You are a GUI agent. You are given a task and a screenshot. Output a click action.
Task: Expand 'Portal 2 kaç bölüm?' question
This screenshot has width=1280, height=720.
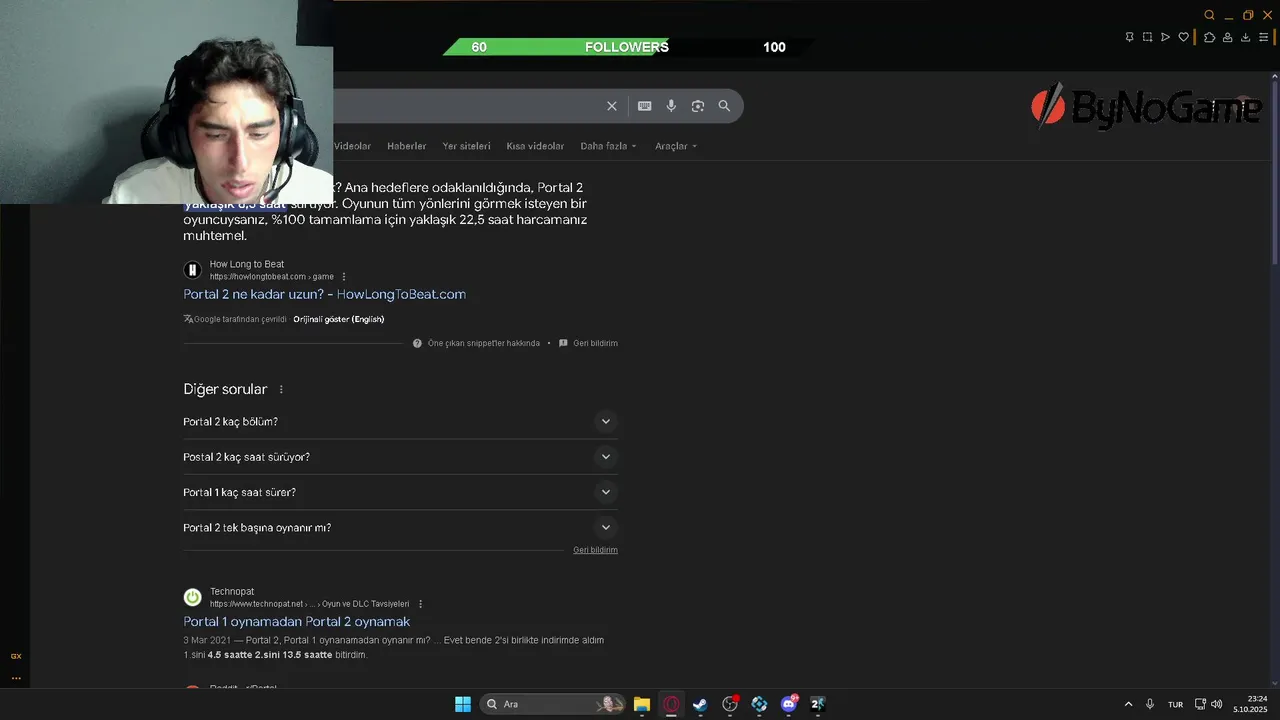[x=400, y=421]
